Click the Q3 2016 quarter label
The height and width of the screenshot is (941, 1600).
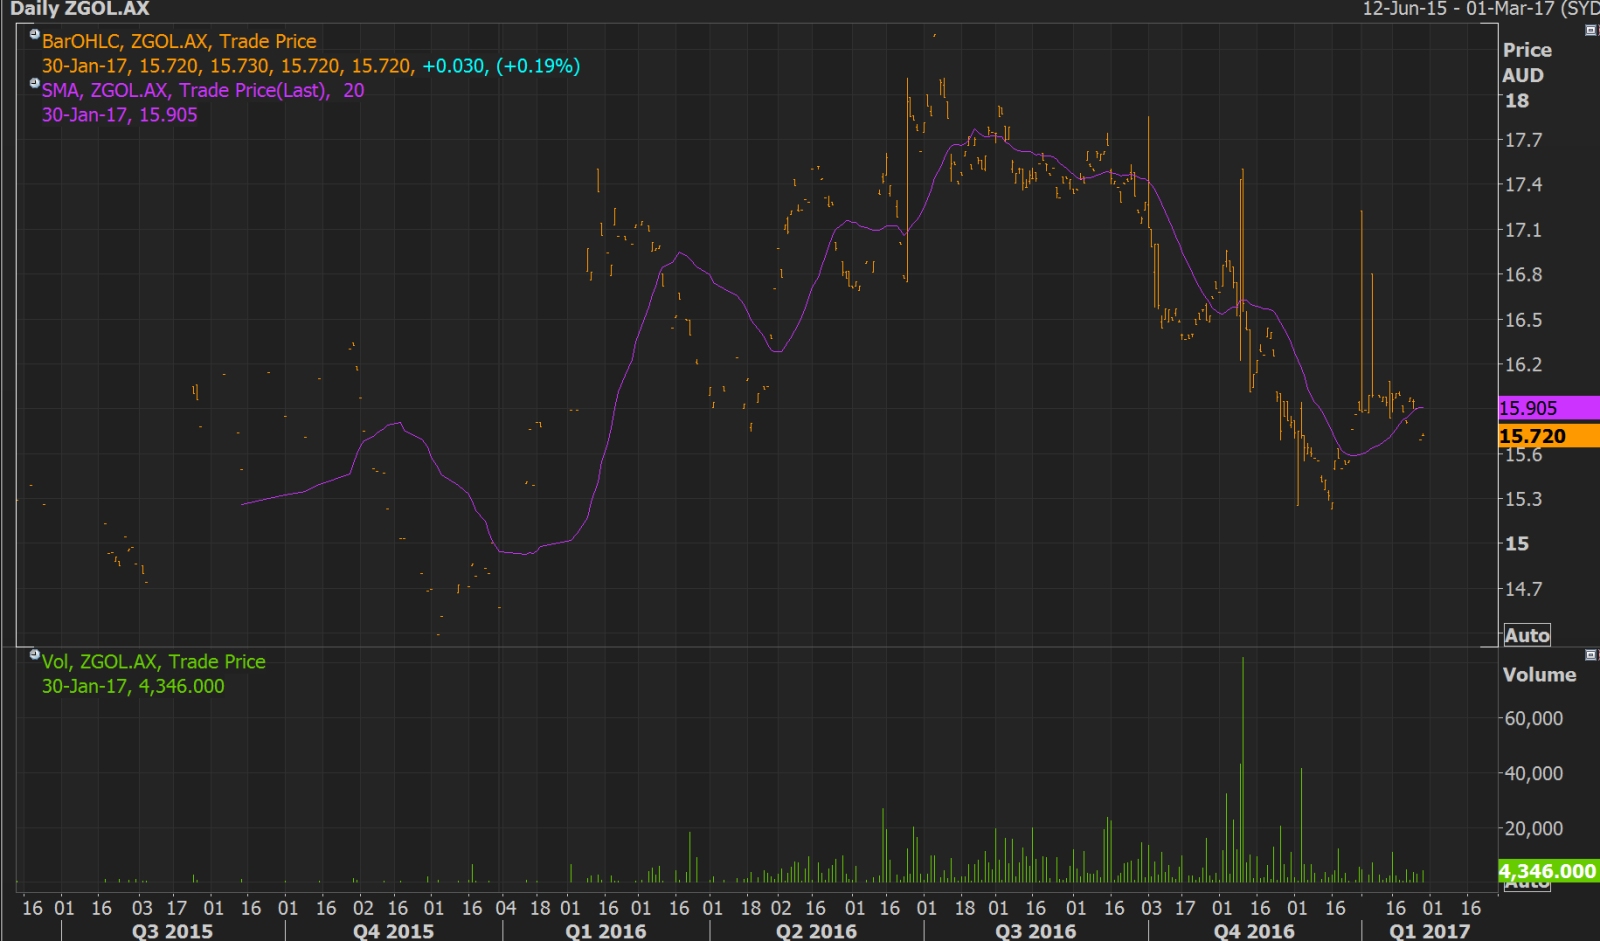pyautogui.click(x=1036, y=931)
